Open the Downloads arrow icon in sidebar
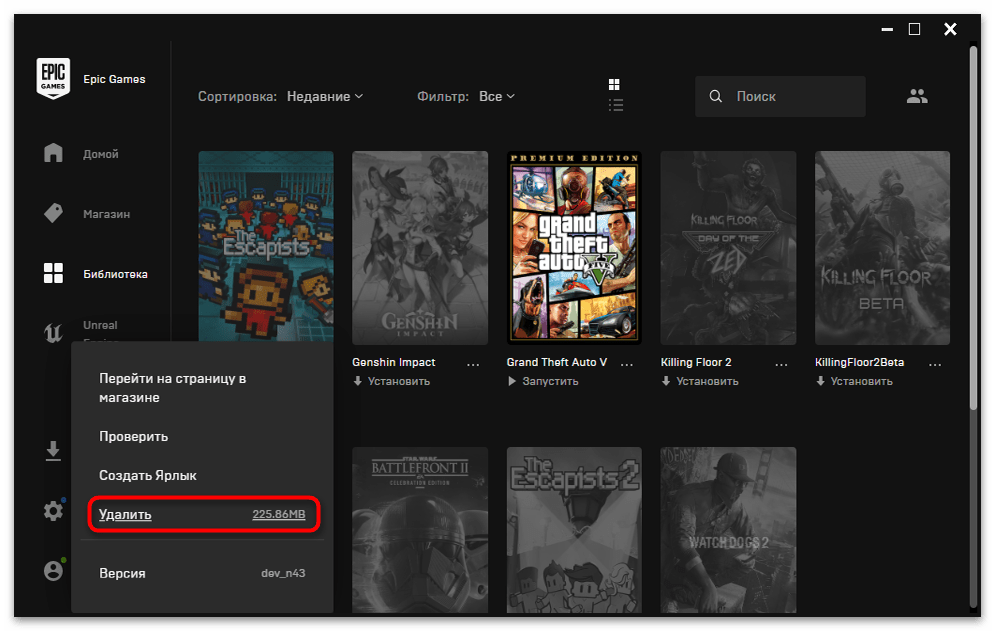 53,451
